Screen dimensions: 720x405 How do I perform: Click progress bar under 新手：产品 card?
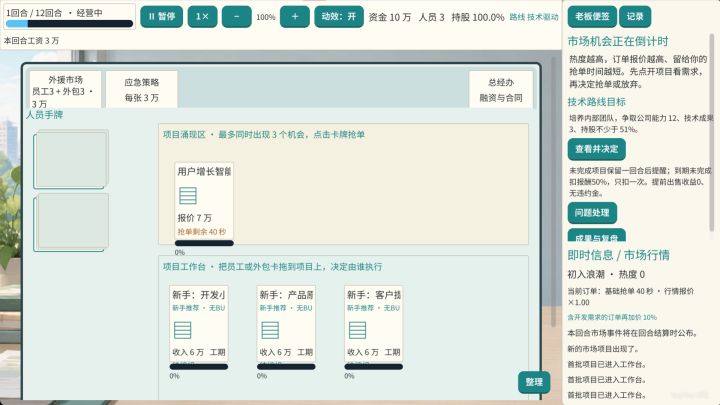click(x=286, y=366)
